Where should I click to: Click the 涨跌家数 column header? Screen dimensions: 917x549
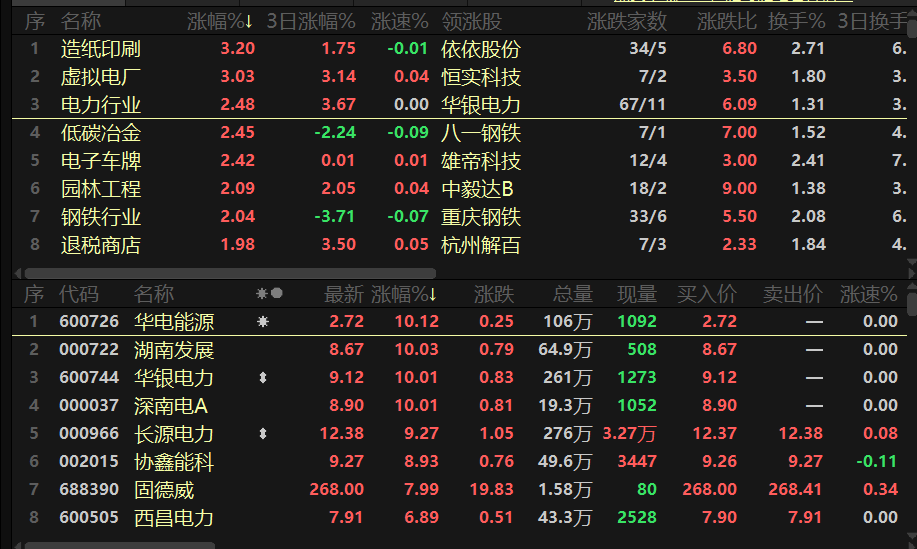(626, 22)
